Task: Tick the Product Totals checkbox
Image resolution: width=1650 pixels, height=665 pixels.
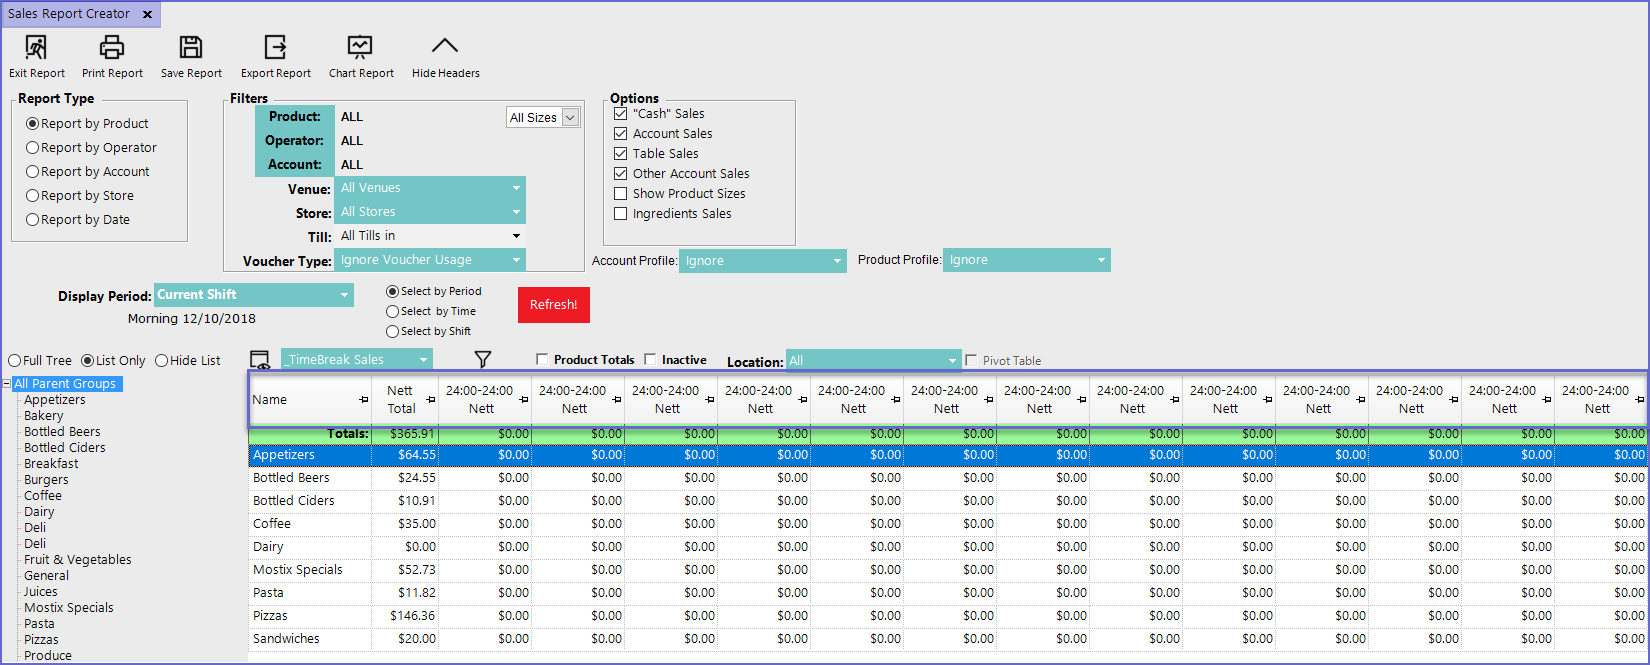Action: tap(542, 360)
